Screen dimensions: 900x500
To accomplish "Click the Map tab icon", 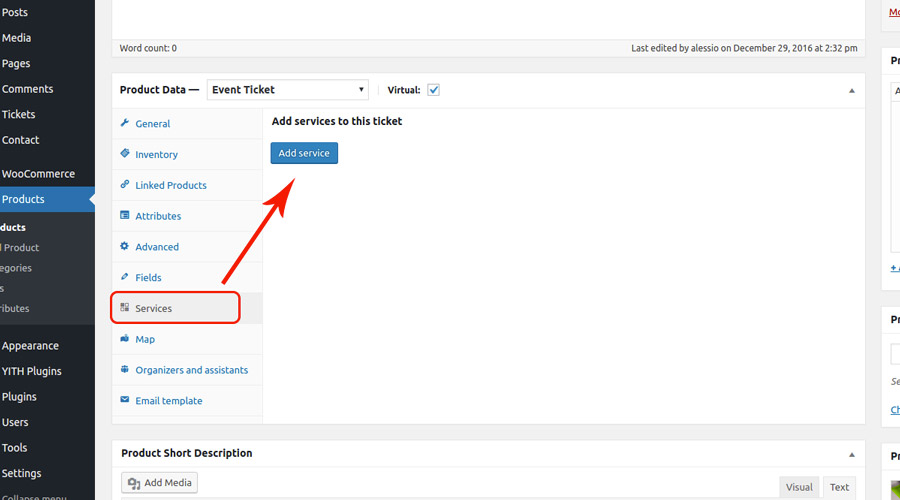I will pyautogui.click(x=125, y=339).
